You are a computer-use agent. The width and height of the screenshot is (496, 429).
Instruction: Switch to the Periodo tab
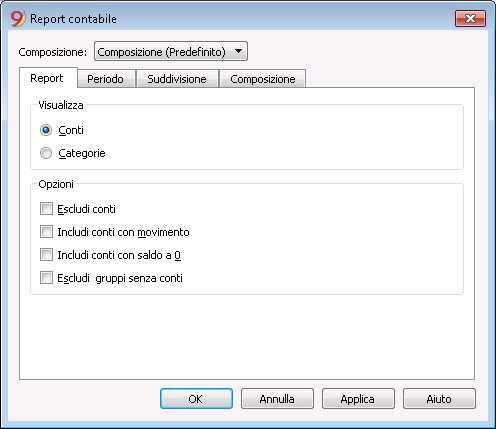click(x=105, y=79)
